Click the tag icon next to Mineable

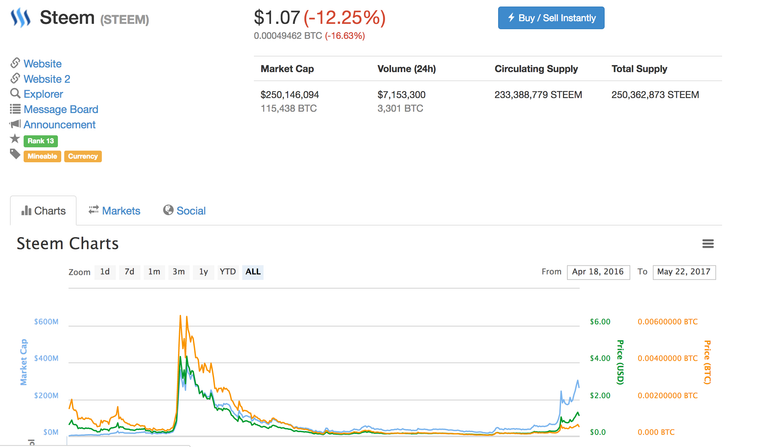coord(15,155)
